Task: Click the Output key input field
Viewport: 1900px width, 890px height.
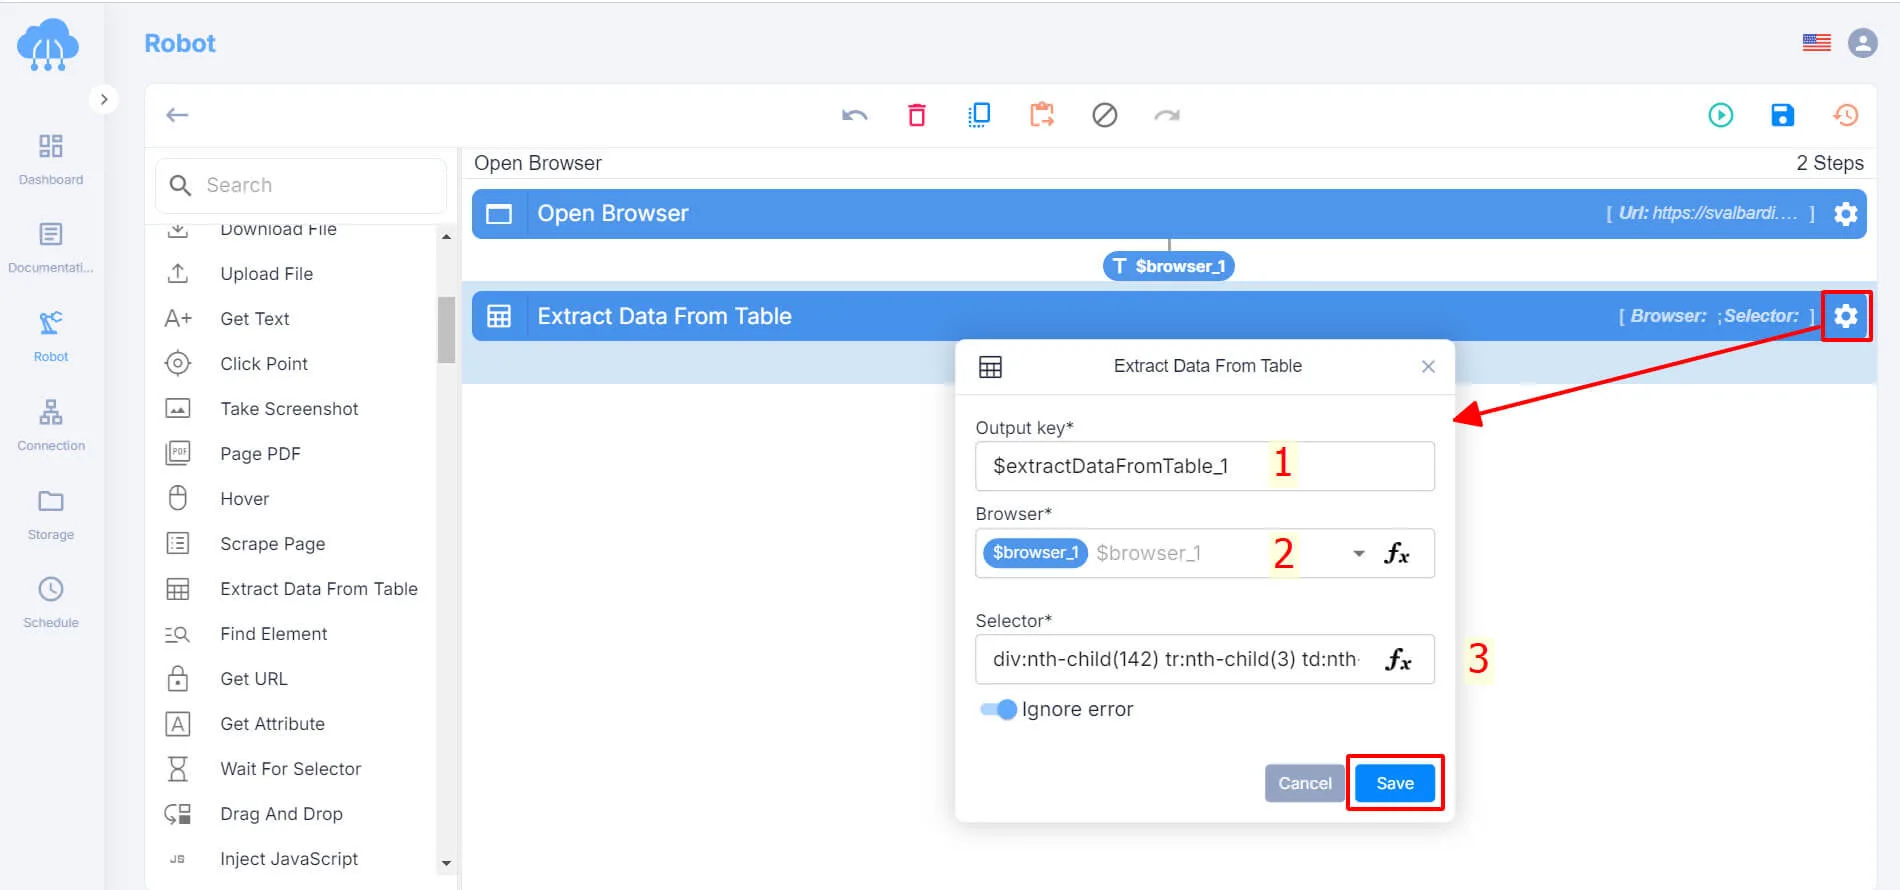Action: [x=1204, y=466]
